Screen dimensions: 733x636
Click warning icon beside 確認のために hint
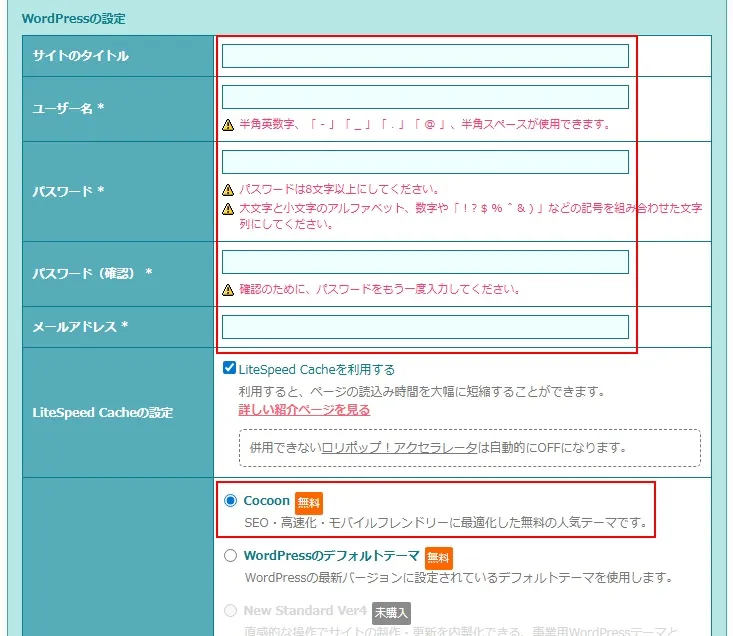tap(228, 290)
